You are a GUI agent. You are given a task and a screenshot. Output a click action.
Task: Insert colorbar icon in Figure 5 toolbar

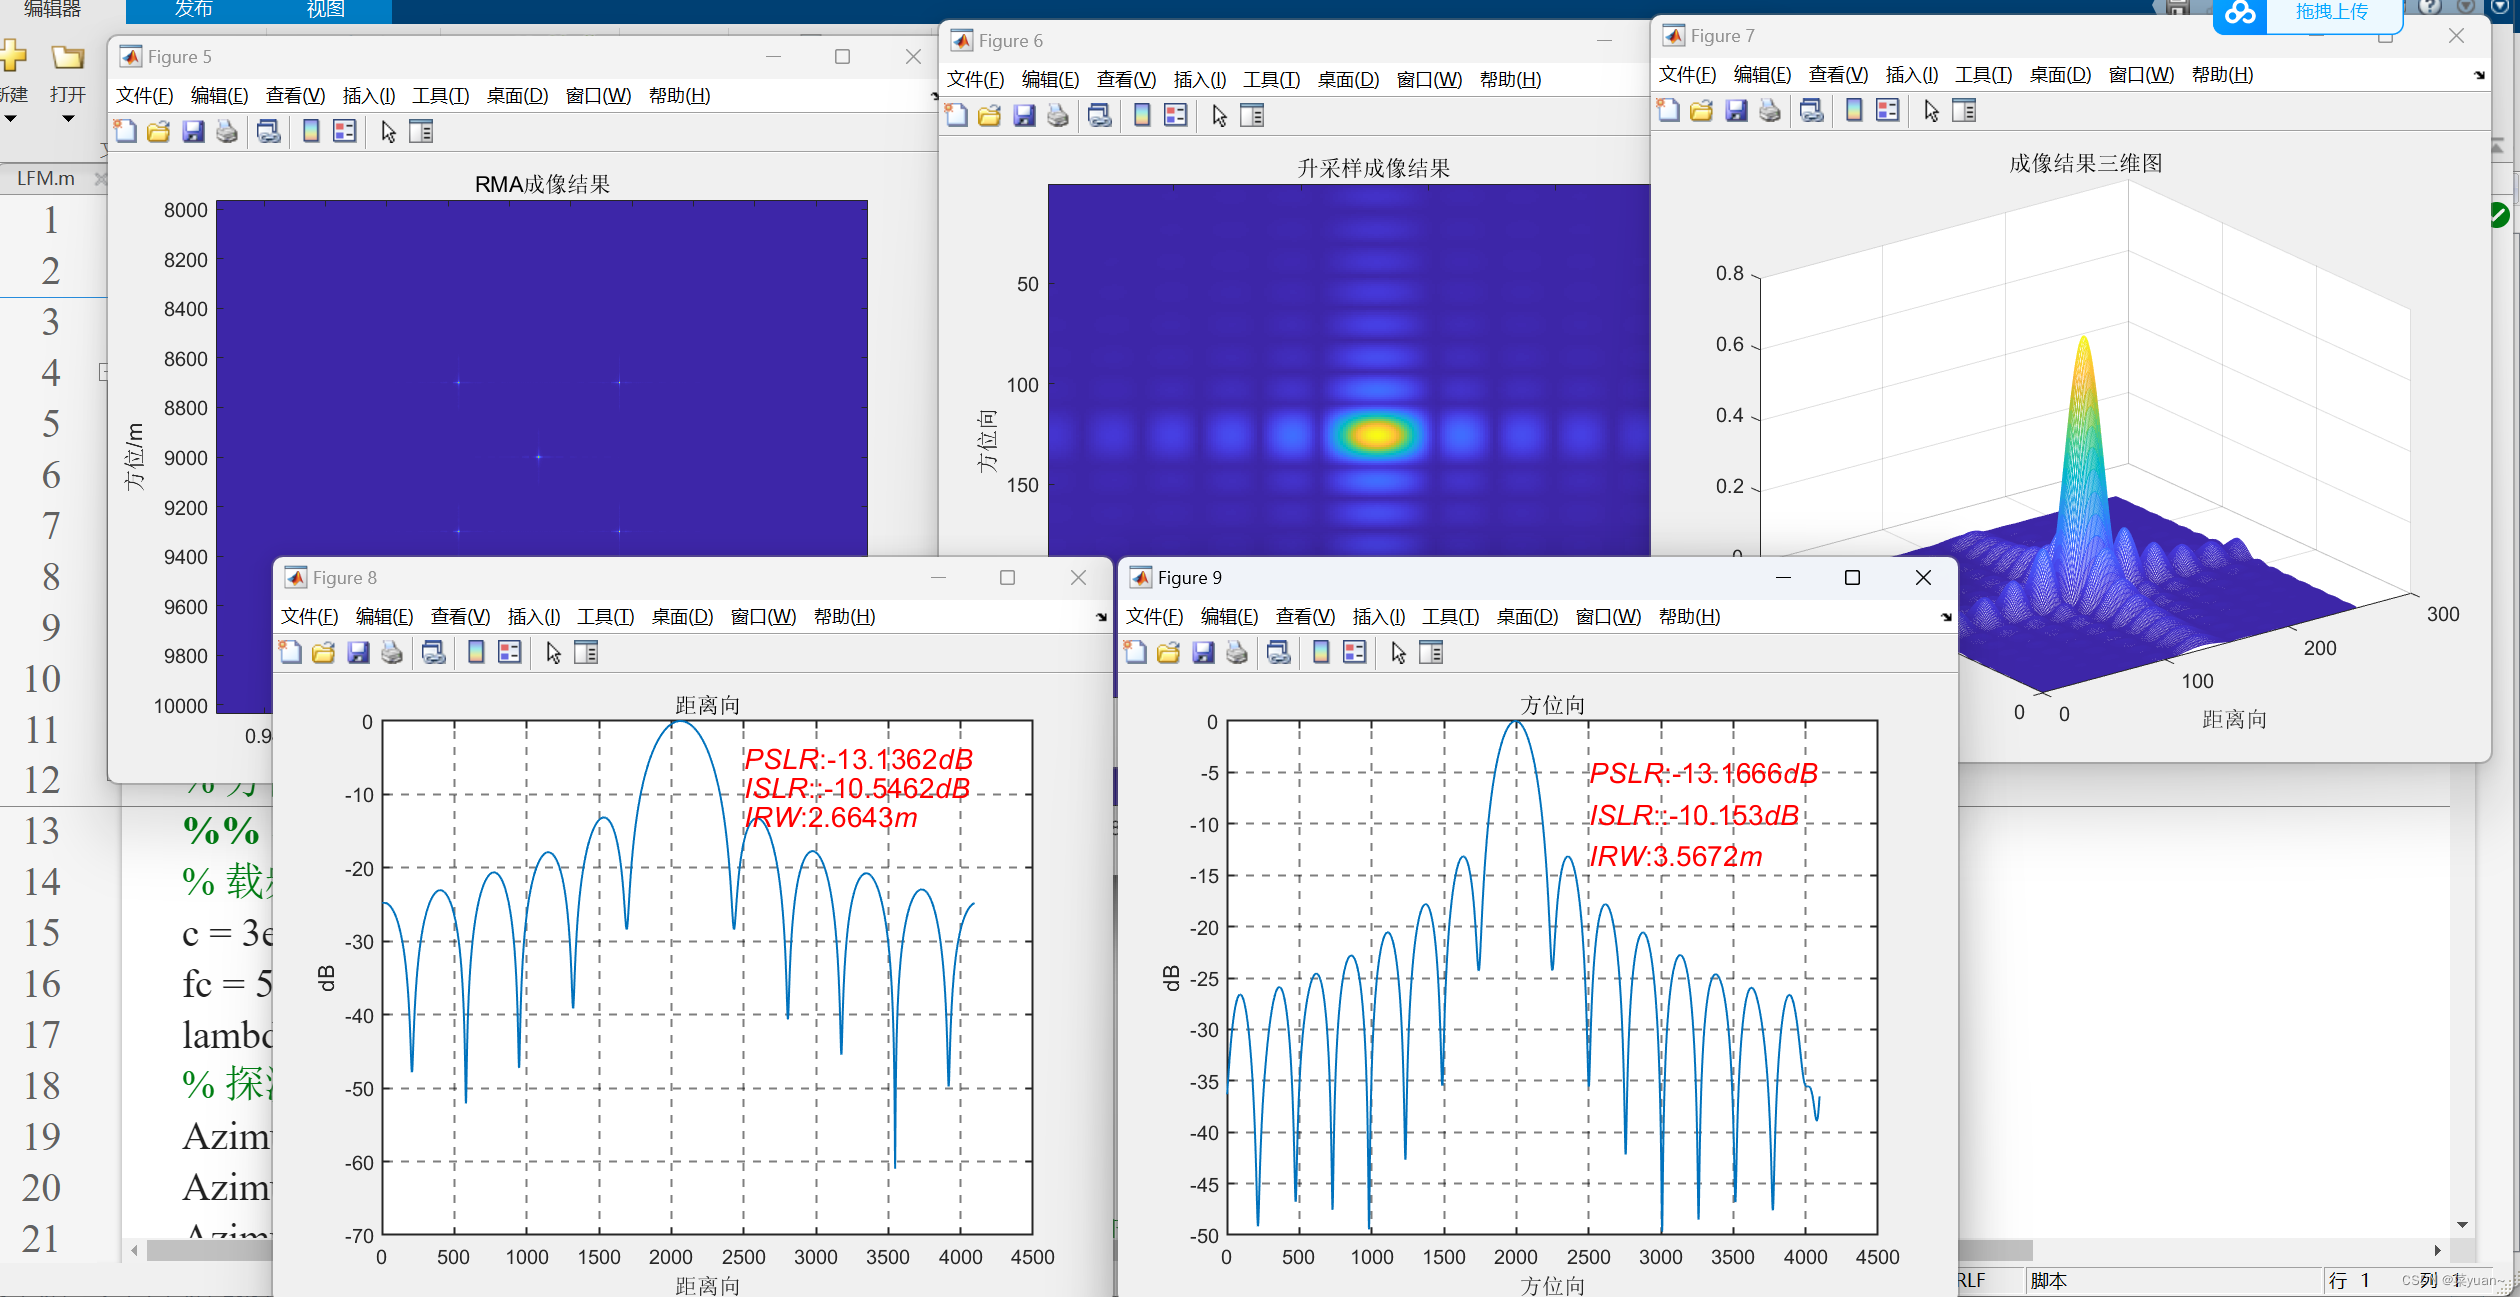311,131
